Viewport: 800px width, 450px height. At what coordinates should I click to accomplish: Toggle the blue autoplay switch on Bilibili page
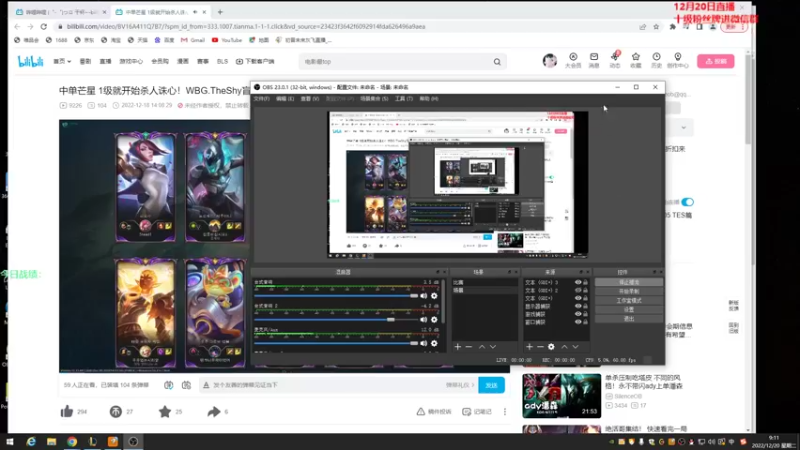click(x=687, y=202)
